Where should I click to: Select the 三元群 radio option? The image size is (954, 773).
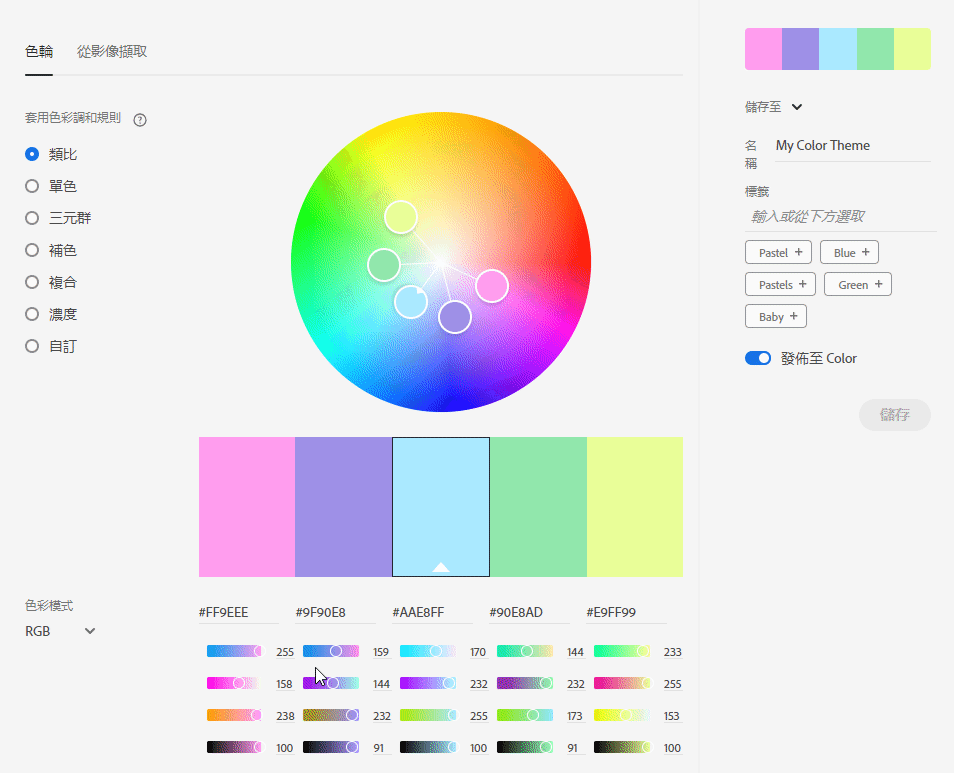pyautogui.click(x=32, y=218)
